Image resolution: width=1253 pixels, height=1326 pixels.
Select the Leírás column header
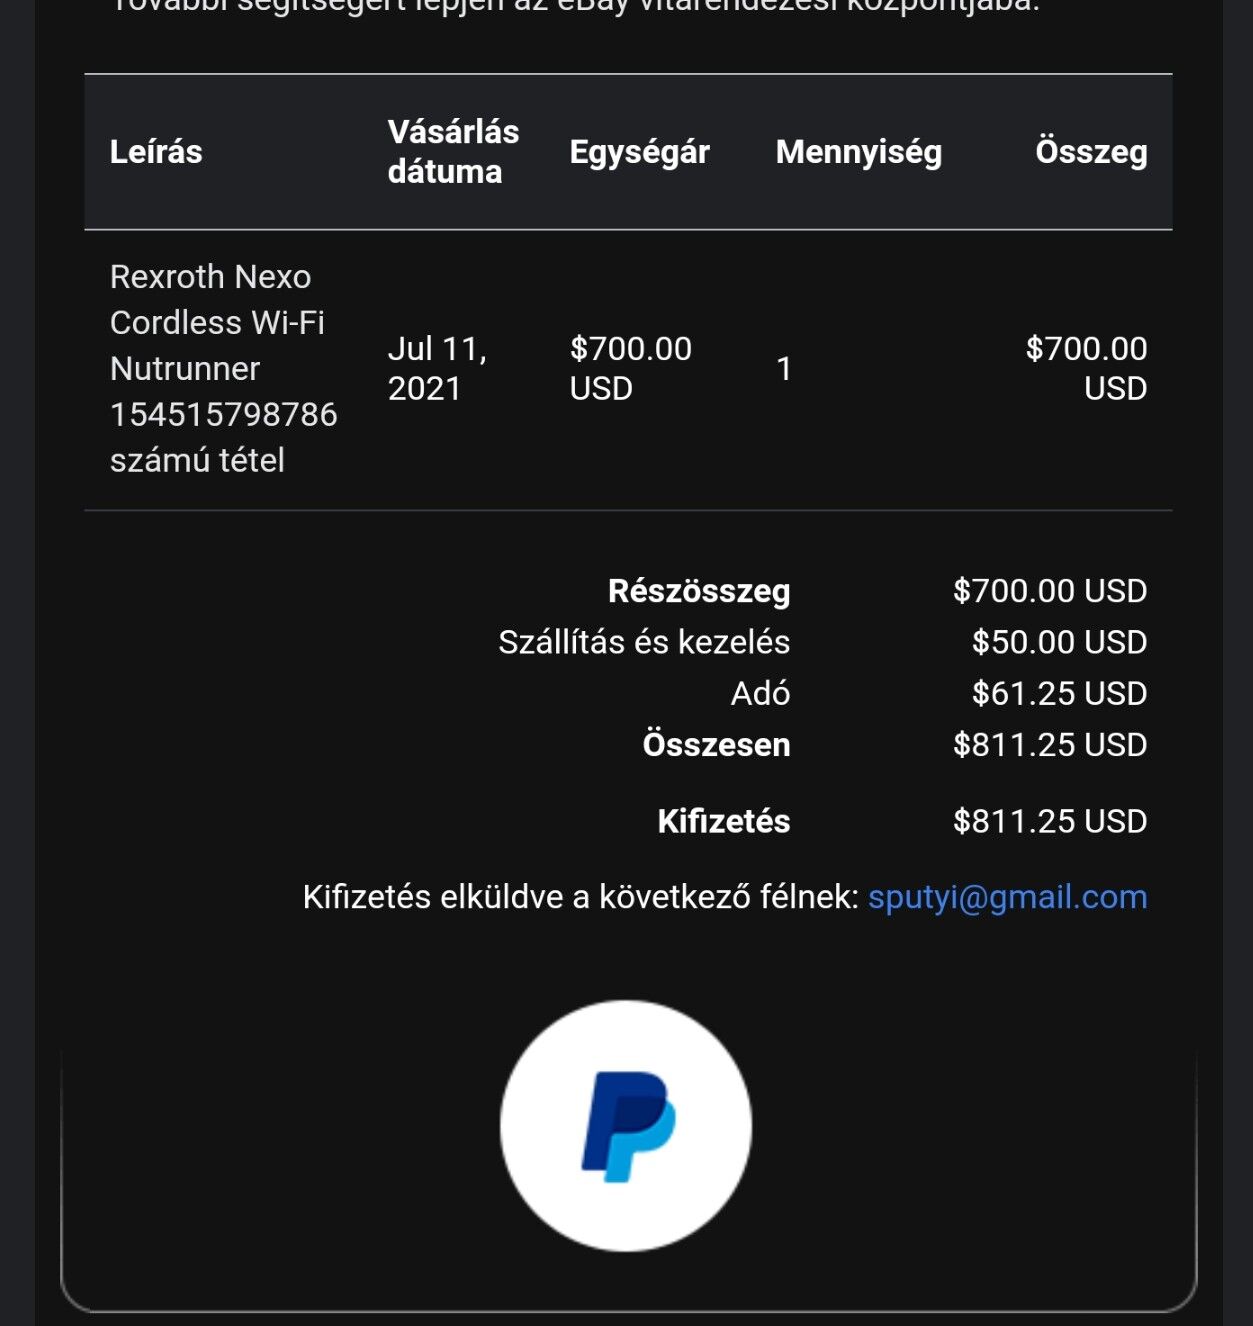tap(156, 152)
